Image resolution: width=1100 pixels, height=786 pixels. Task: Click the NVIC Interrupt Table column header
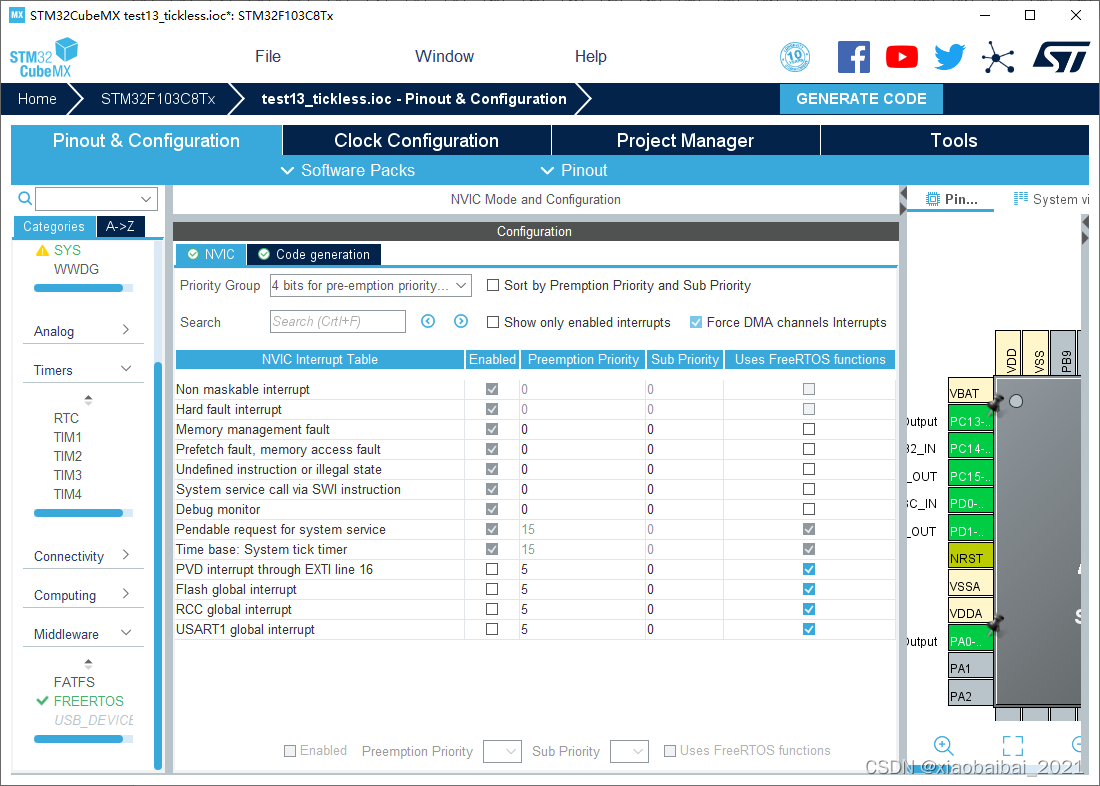(320, 359)
